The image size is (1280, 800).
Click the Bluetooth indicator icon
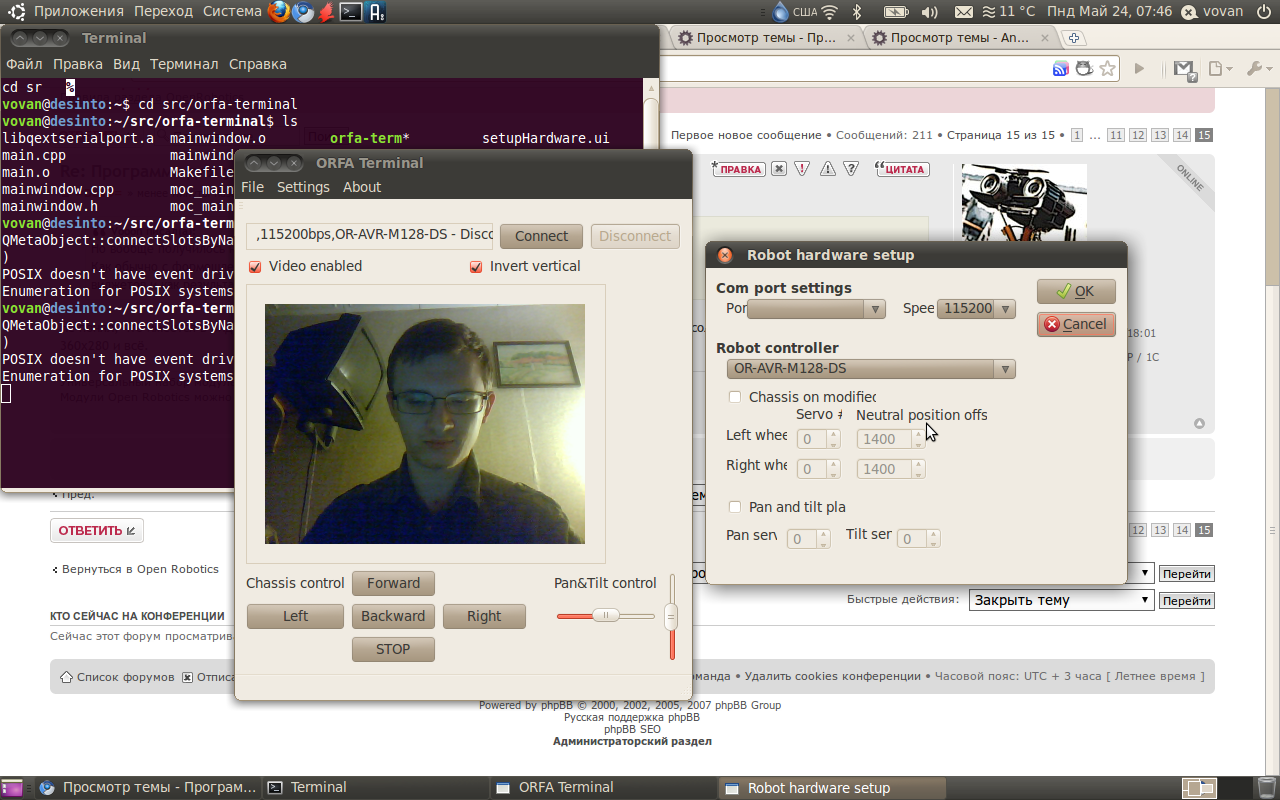coord(857,12)
